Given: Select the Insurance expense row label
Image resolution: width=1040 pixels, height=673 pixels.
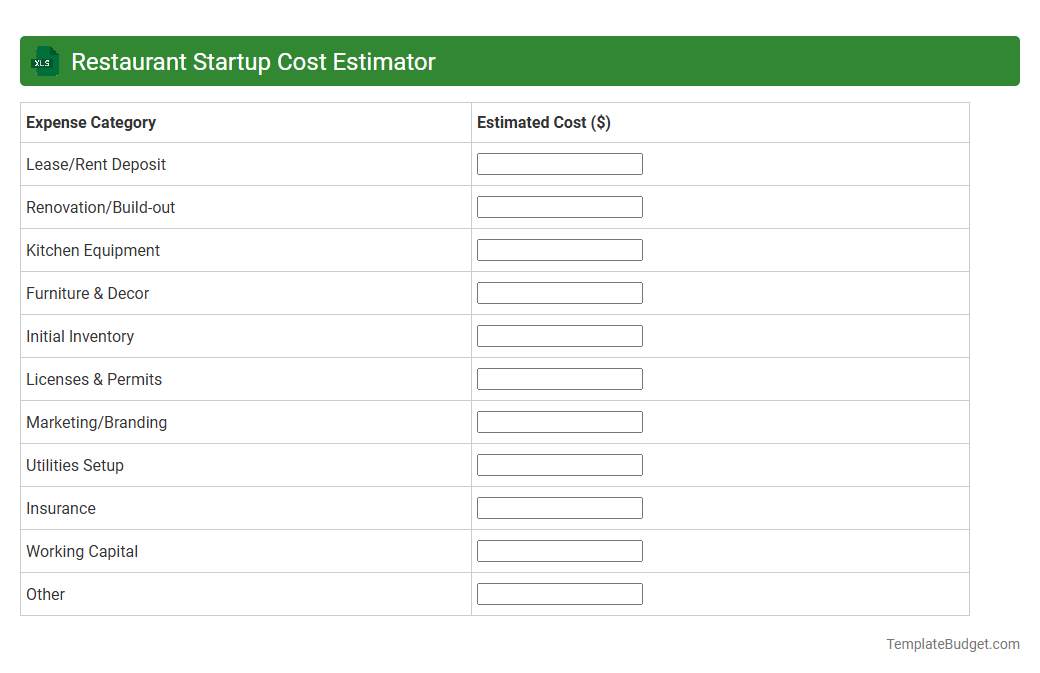Looking at the screenshot, I should (x=61, y=508).
